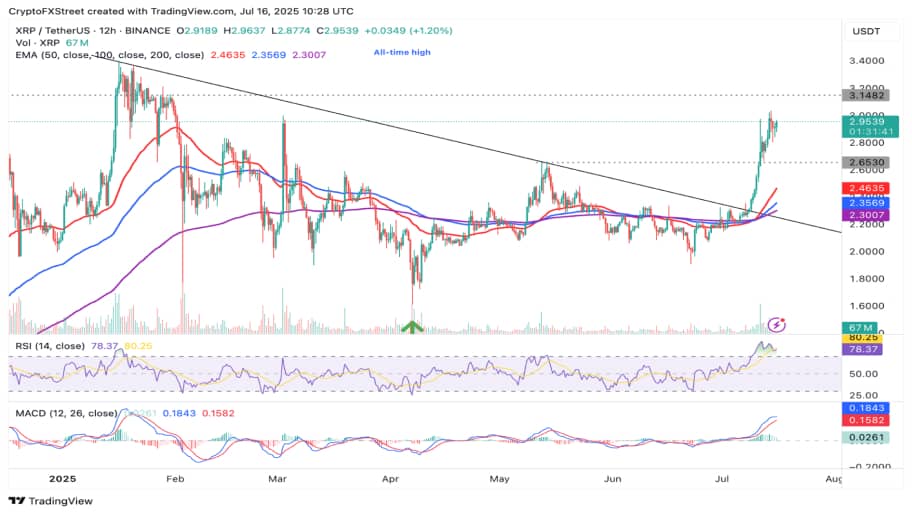Click the Vol · XRP legend label
The image size is (912, 513).
coord(38,42)
